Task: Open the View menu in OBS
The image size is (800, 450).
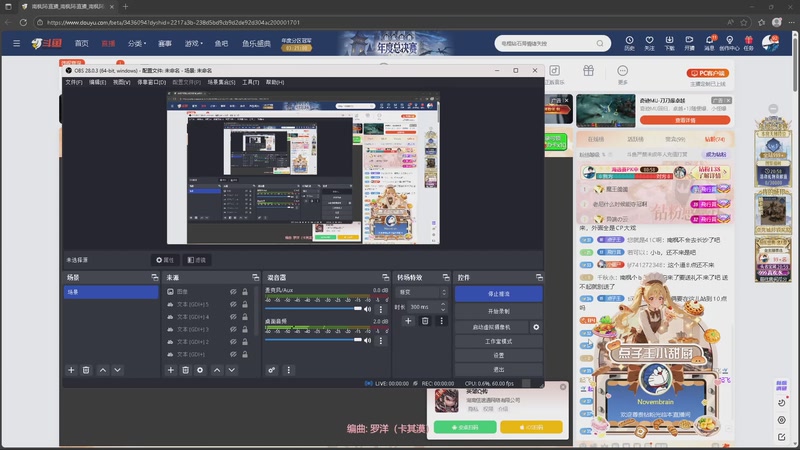Action: (x=121, y=82)
